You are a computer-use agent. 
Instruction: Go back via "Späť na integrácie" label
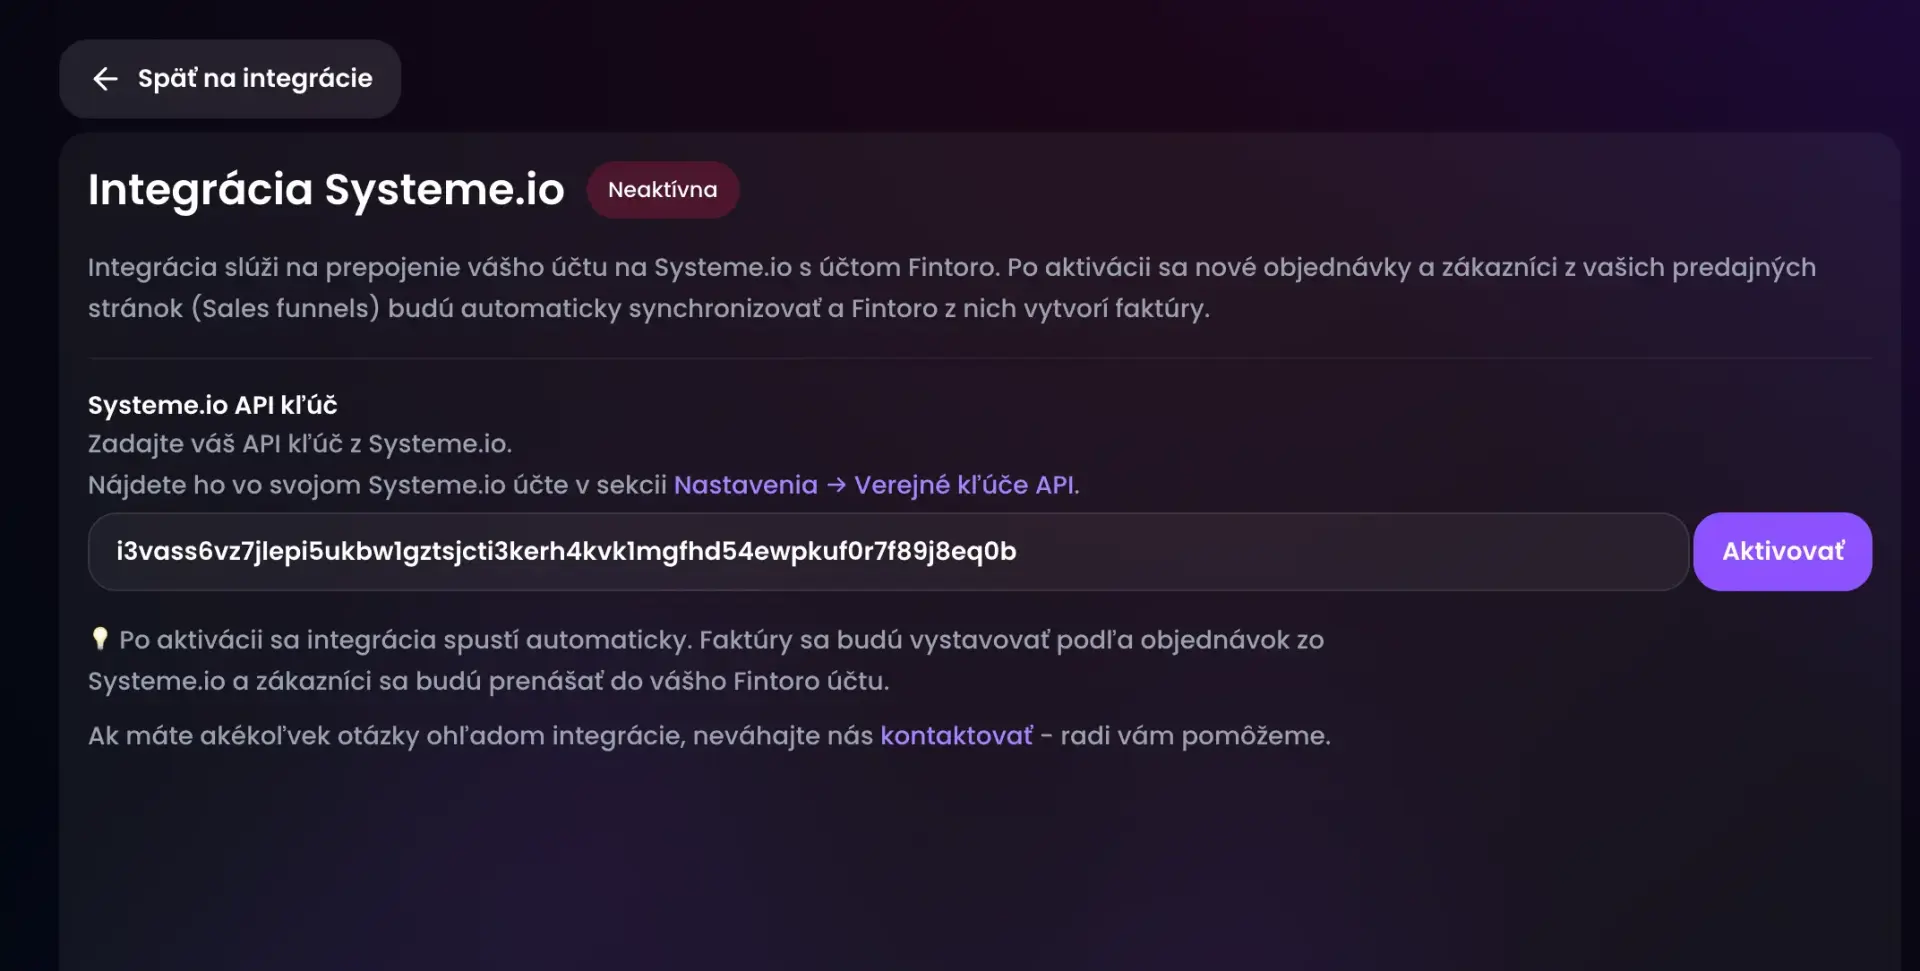click(254, 79)
